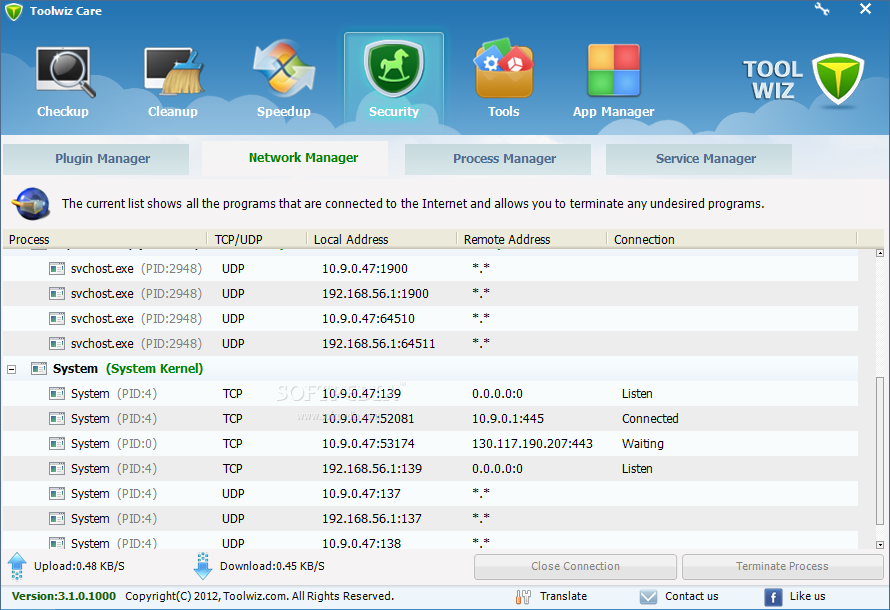Click remote address 130.117.190.207:443

[x=532, y=444]
